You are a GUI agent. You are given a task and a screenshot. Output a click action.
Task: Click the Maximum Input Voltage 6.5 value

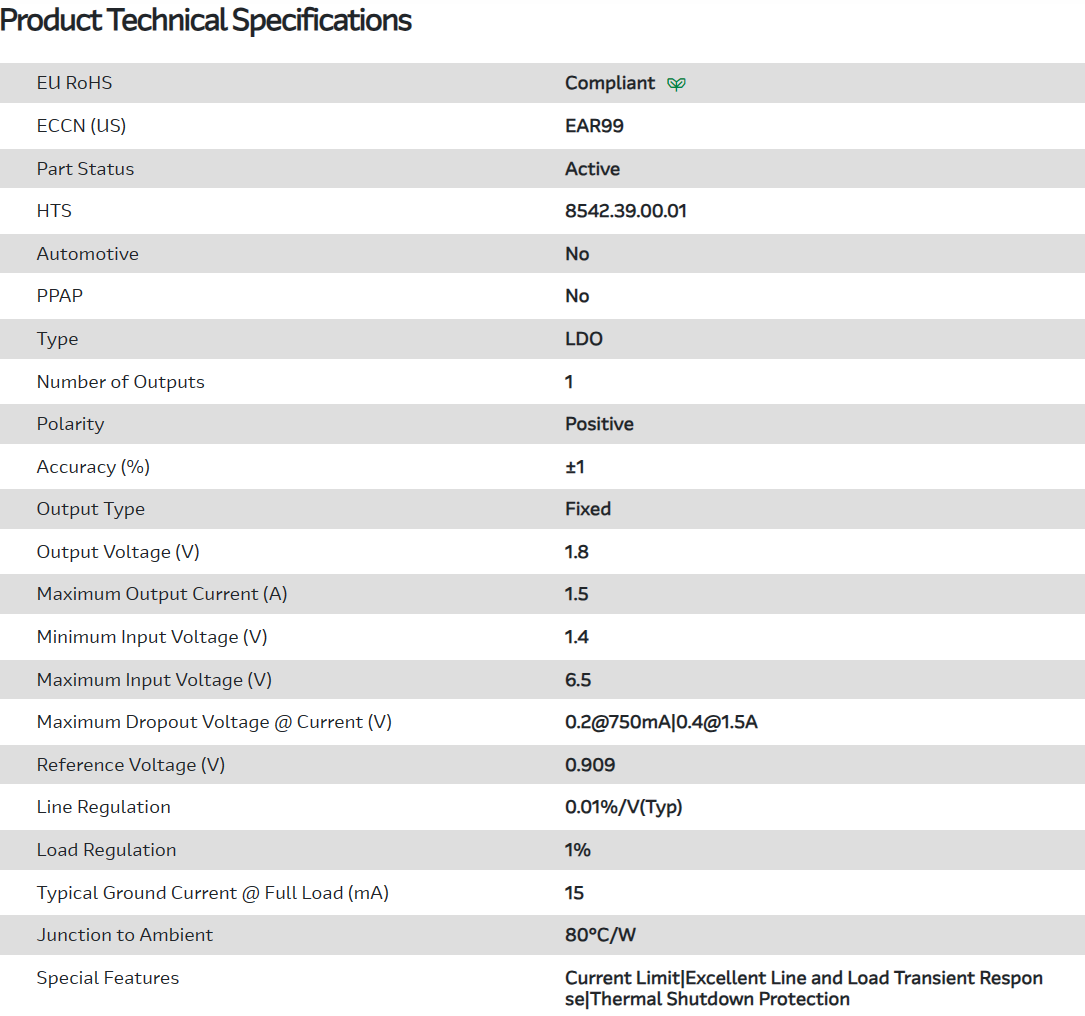coord(578,680)
